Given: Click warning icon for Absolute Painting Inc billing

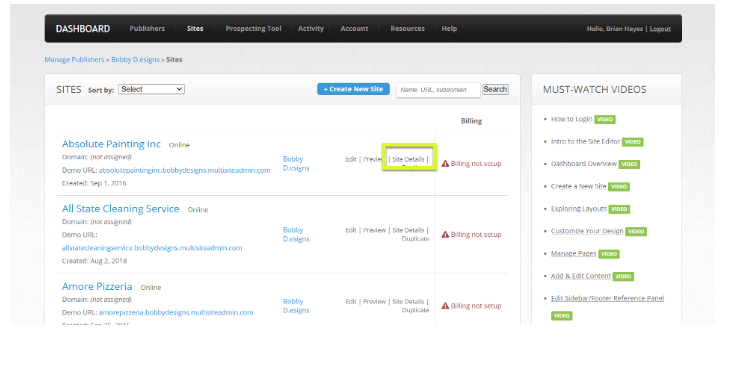Looking at the screenshot, I should [x=445, y=163].
